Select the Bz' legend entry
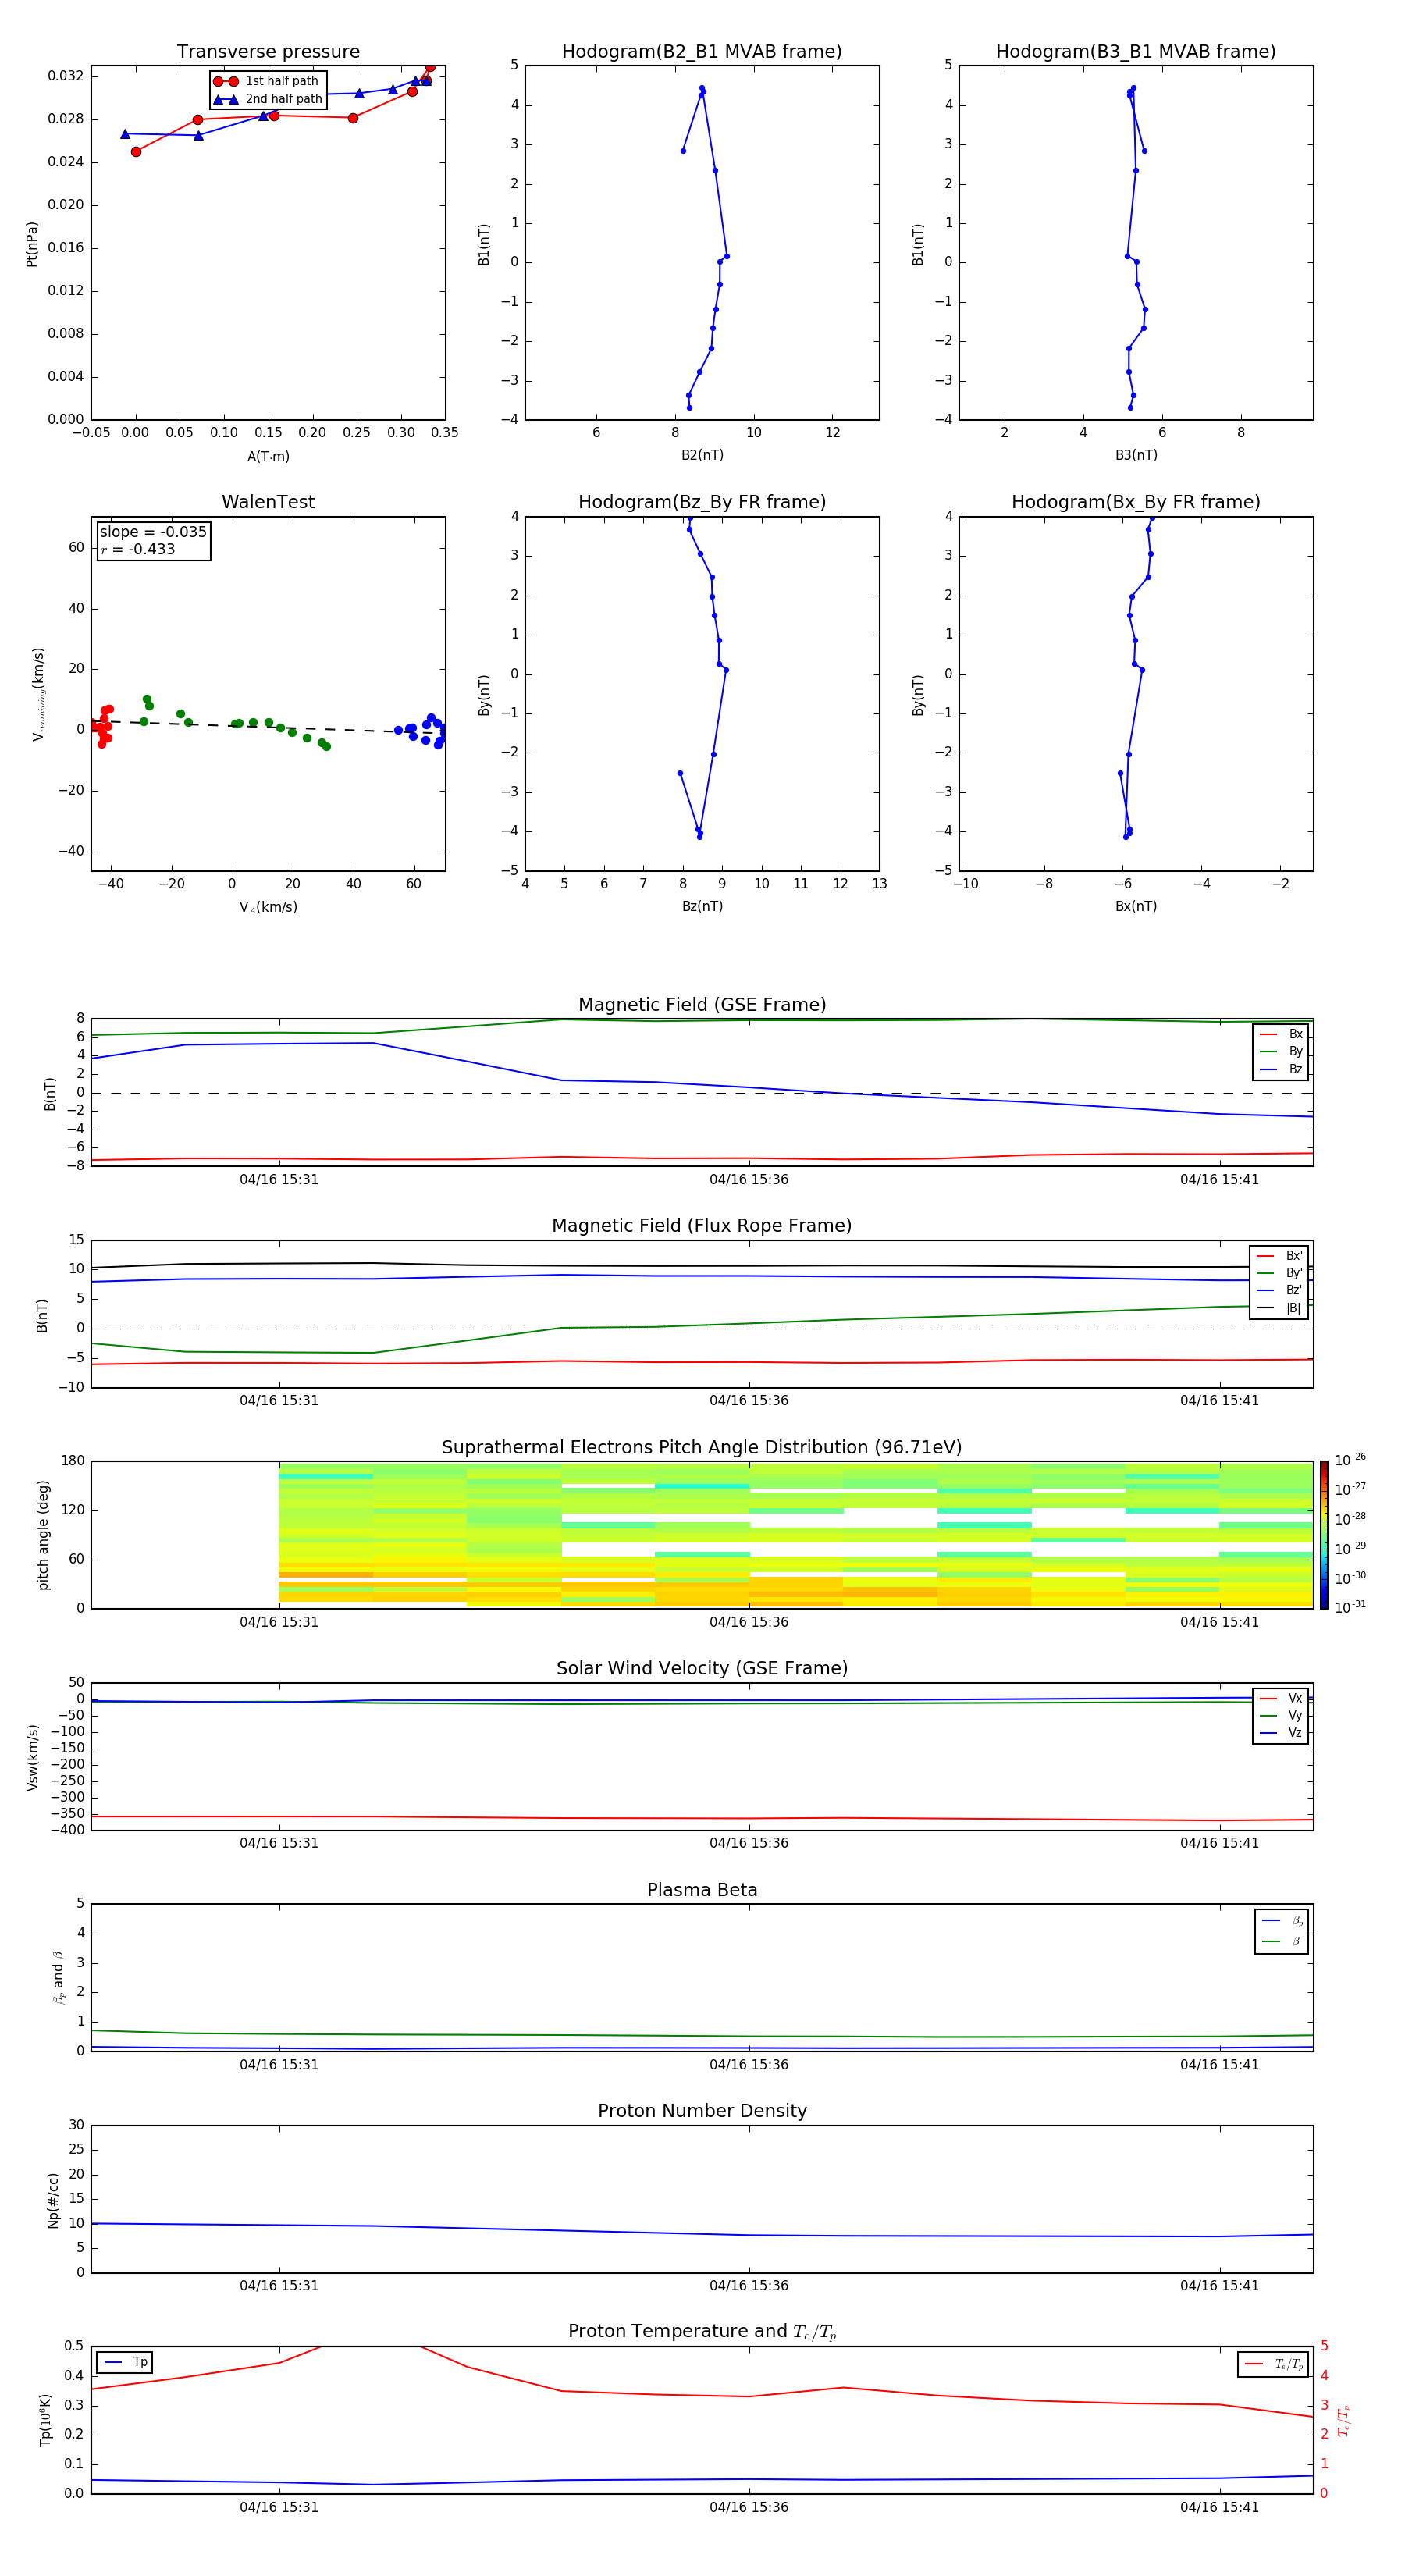 [x=1280, y=1290]
